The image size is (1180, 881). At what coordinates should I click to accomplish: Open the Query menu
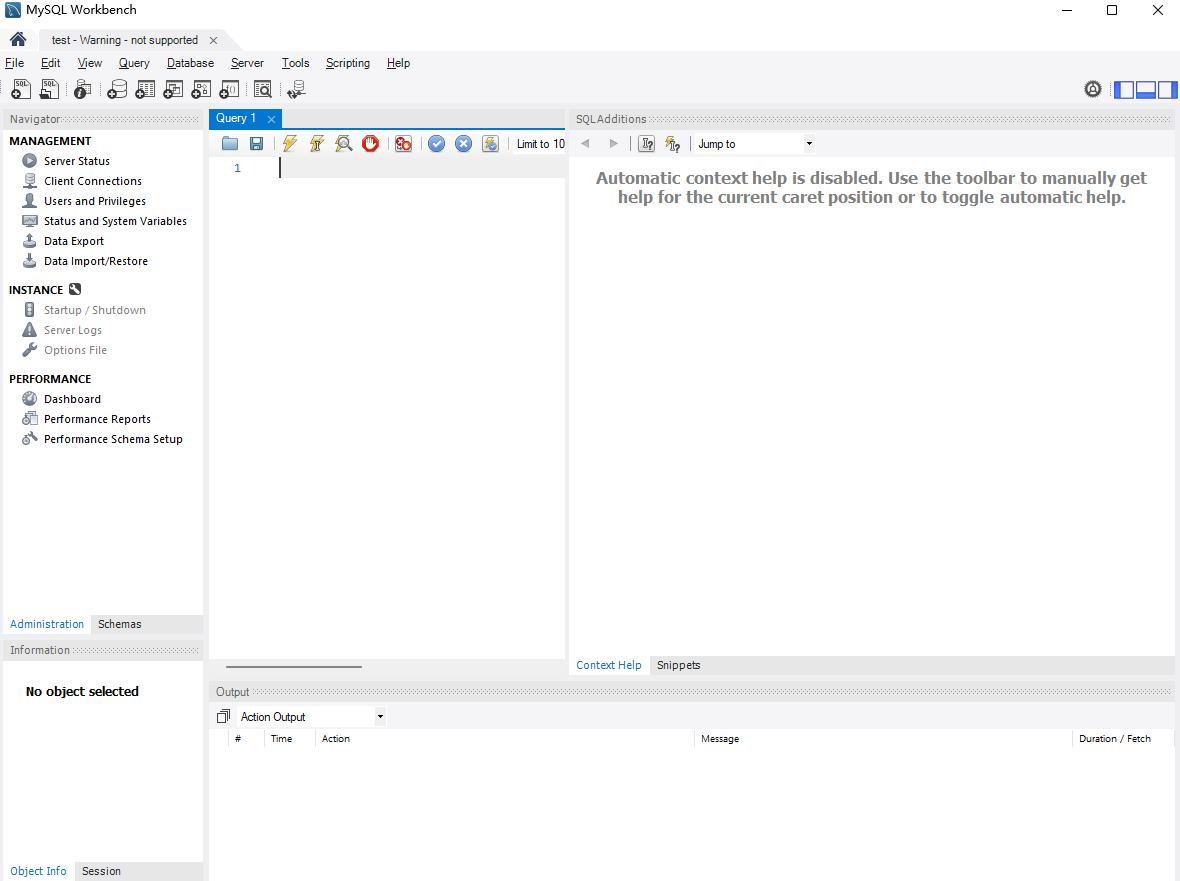click(x=134, y=63)
